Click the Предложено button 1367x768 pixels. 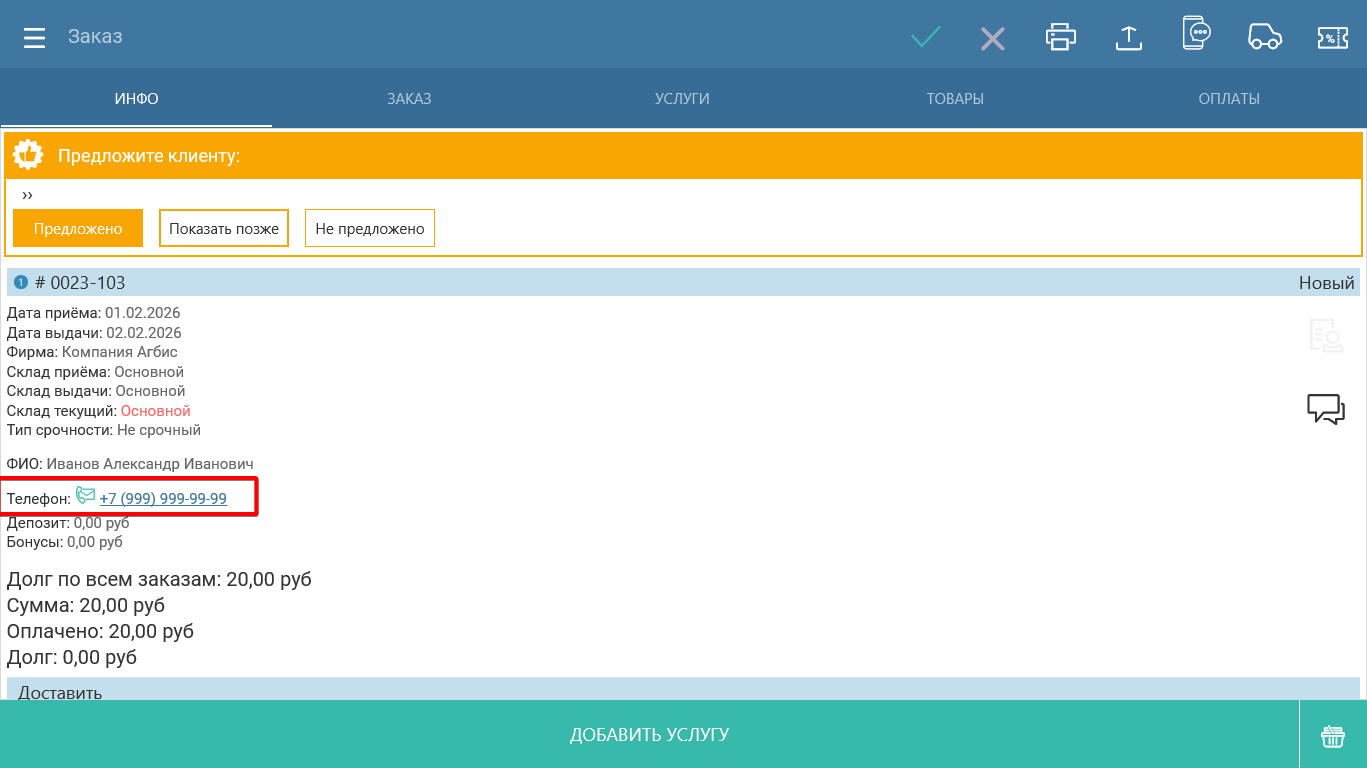click(x=78, y=228)
